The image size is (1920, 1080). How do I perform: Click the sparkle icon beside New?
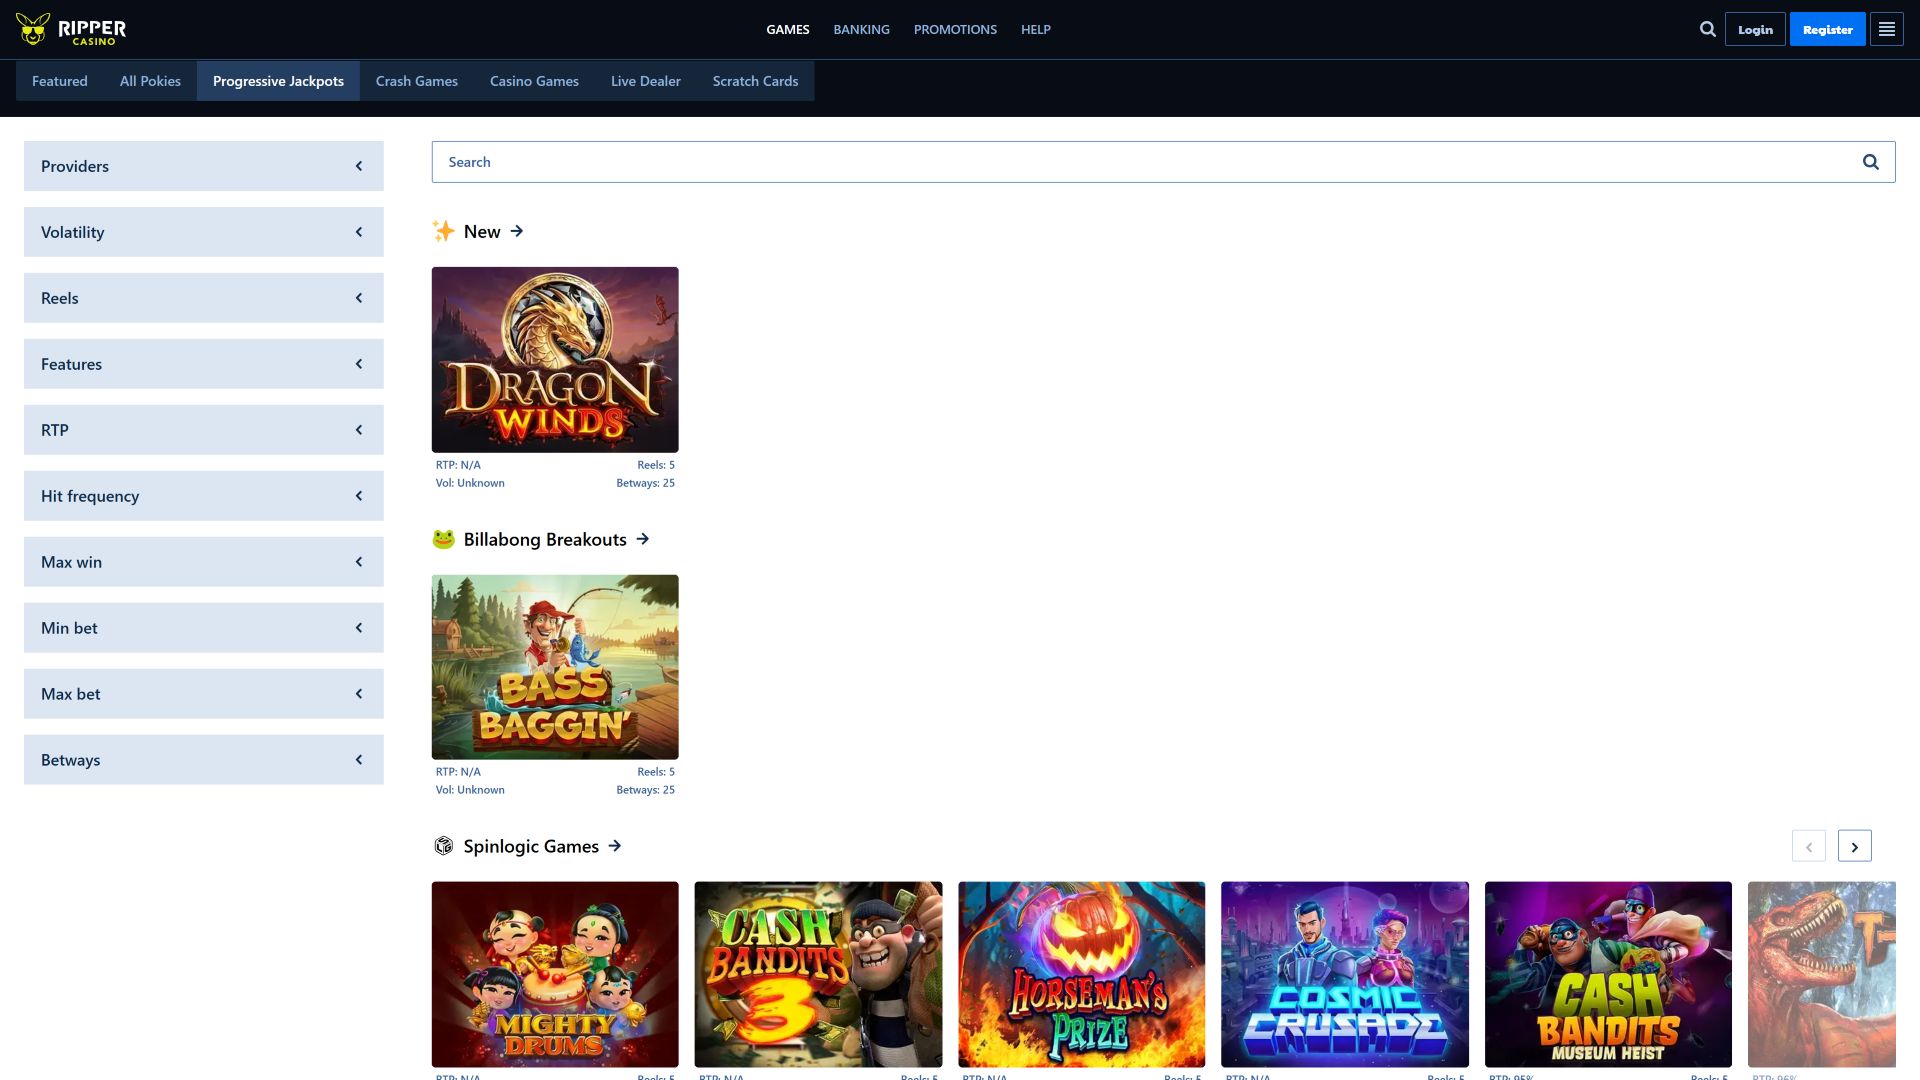443,231
